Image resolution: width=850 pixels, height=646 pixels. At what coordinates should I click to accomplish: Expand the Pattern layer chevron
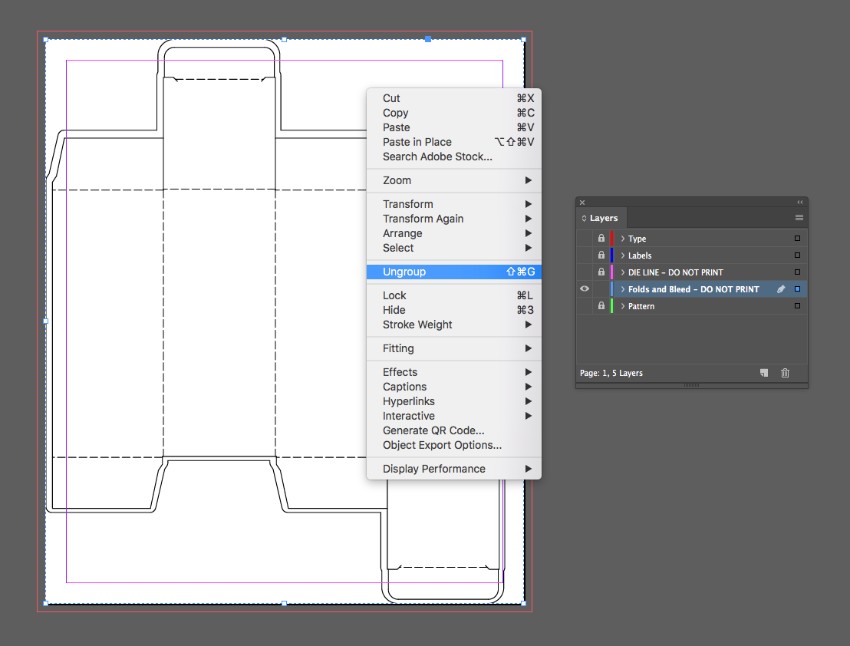[622, 306]
